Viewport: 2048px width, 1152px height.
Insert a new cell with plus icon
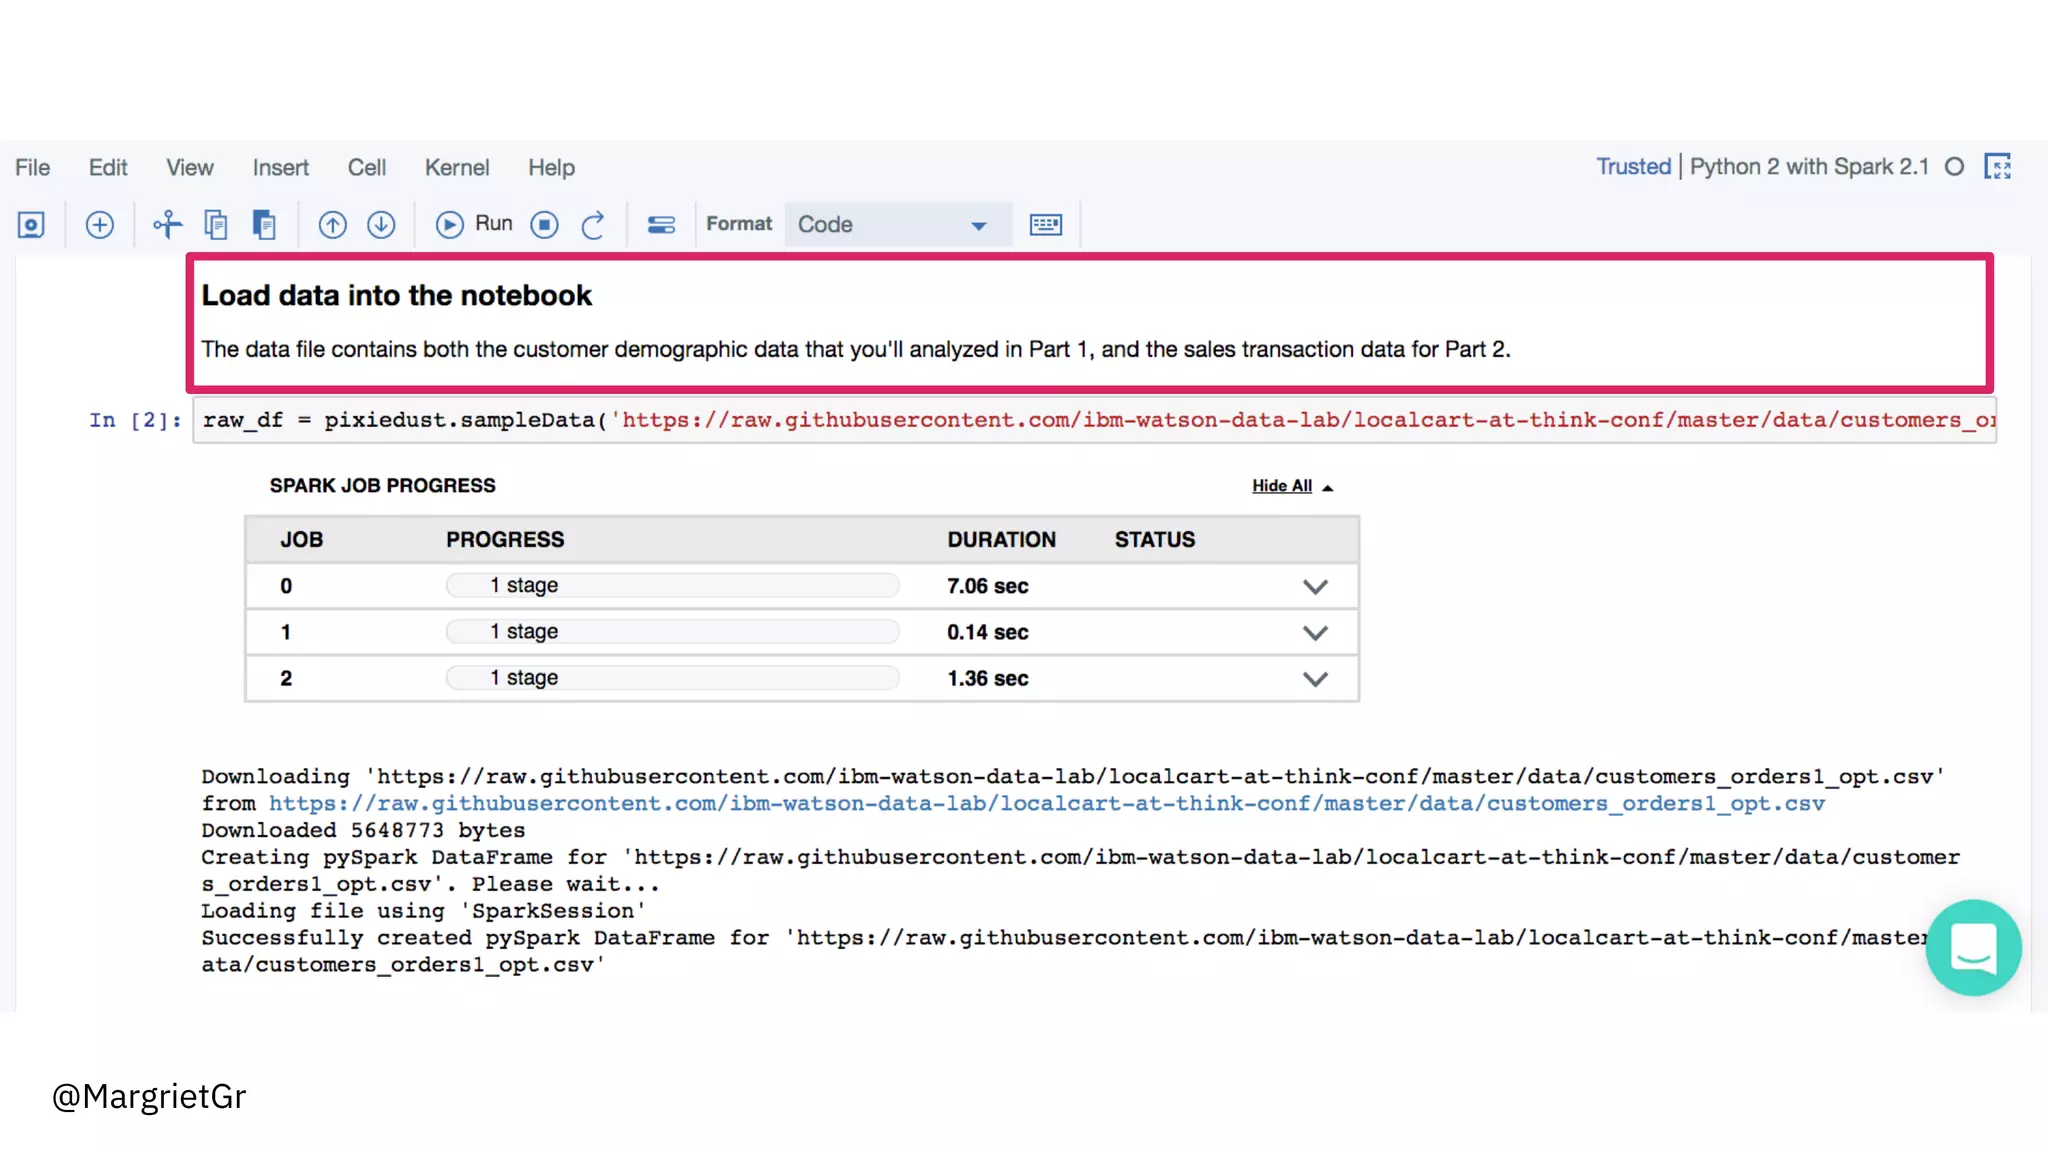click(x=100, y=225)
